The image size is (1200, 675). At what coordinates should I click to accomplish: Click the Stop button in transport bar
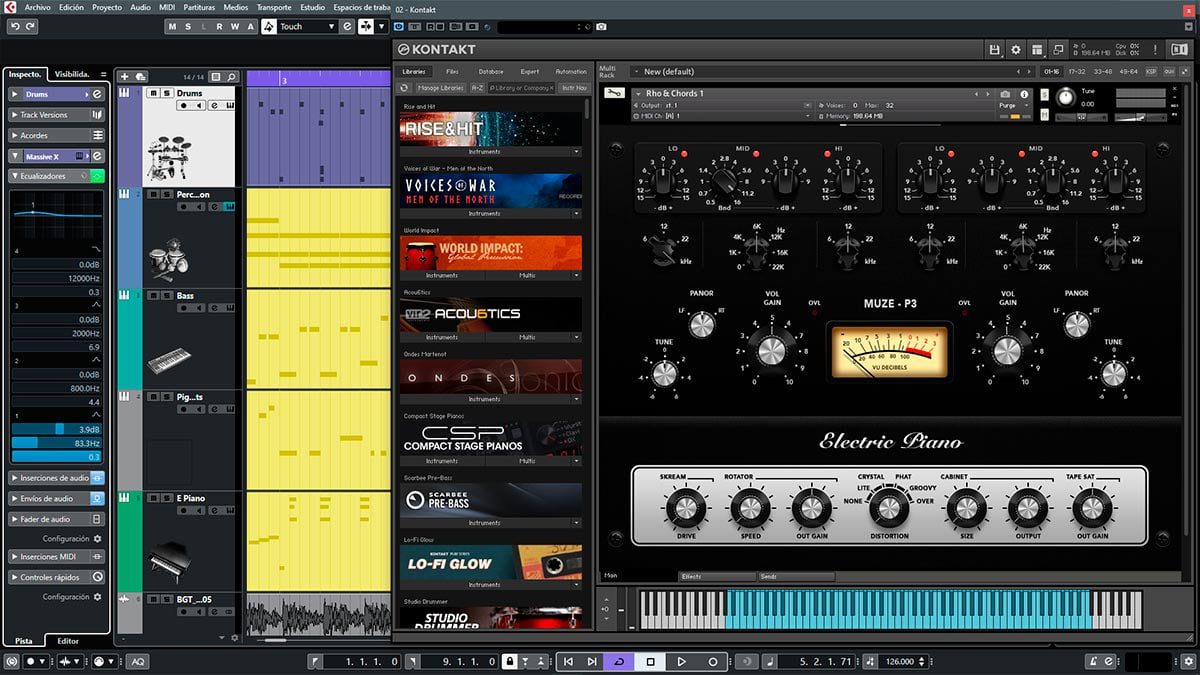(x=650, y=662)
